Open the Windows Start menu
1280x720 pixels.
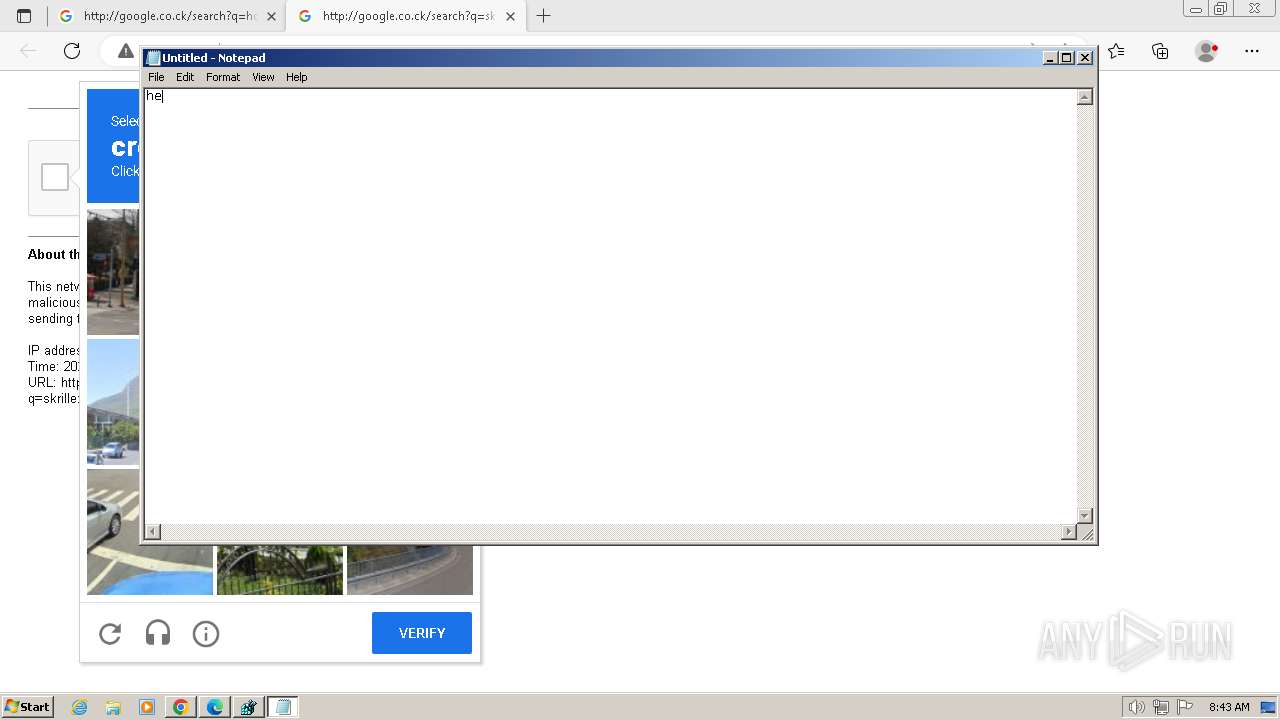point(28,707)
